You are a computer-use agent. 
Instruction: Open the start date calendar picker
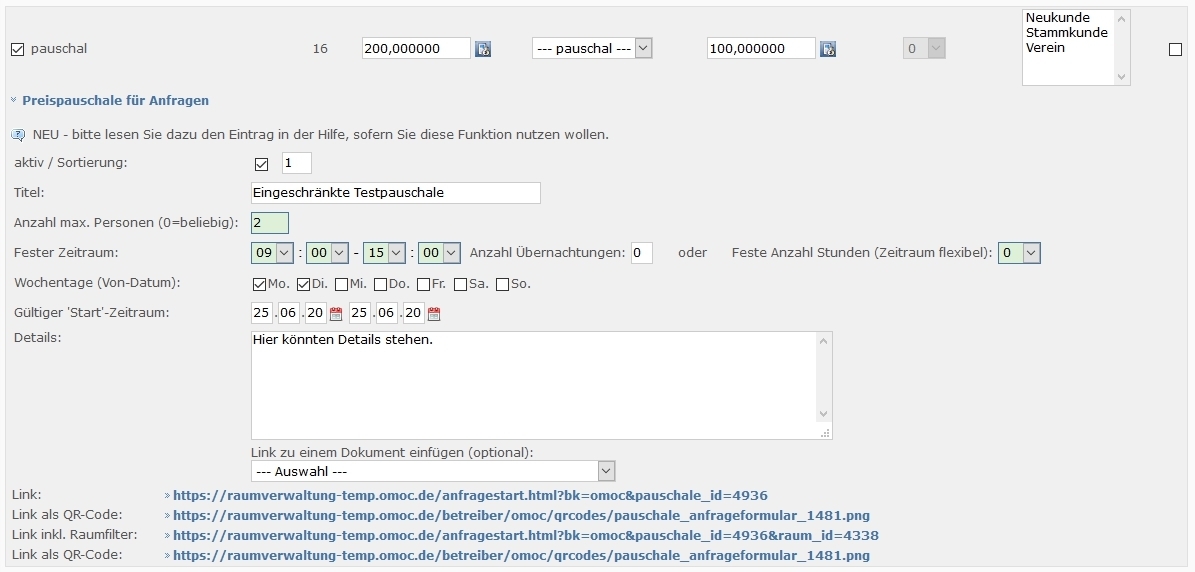click(x=336, y=314)
